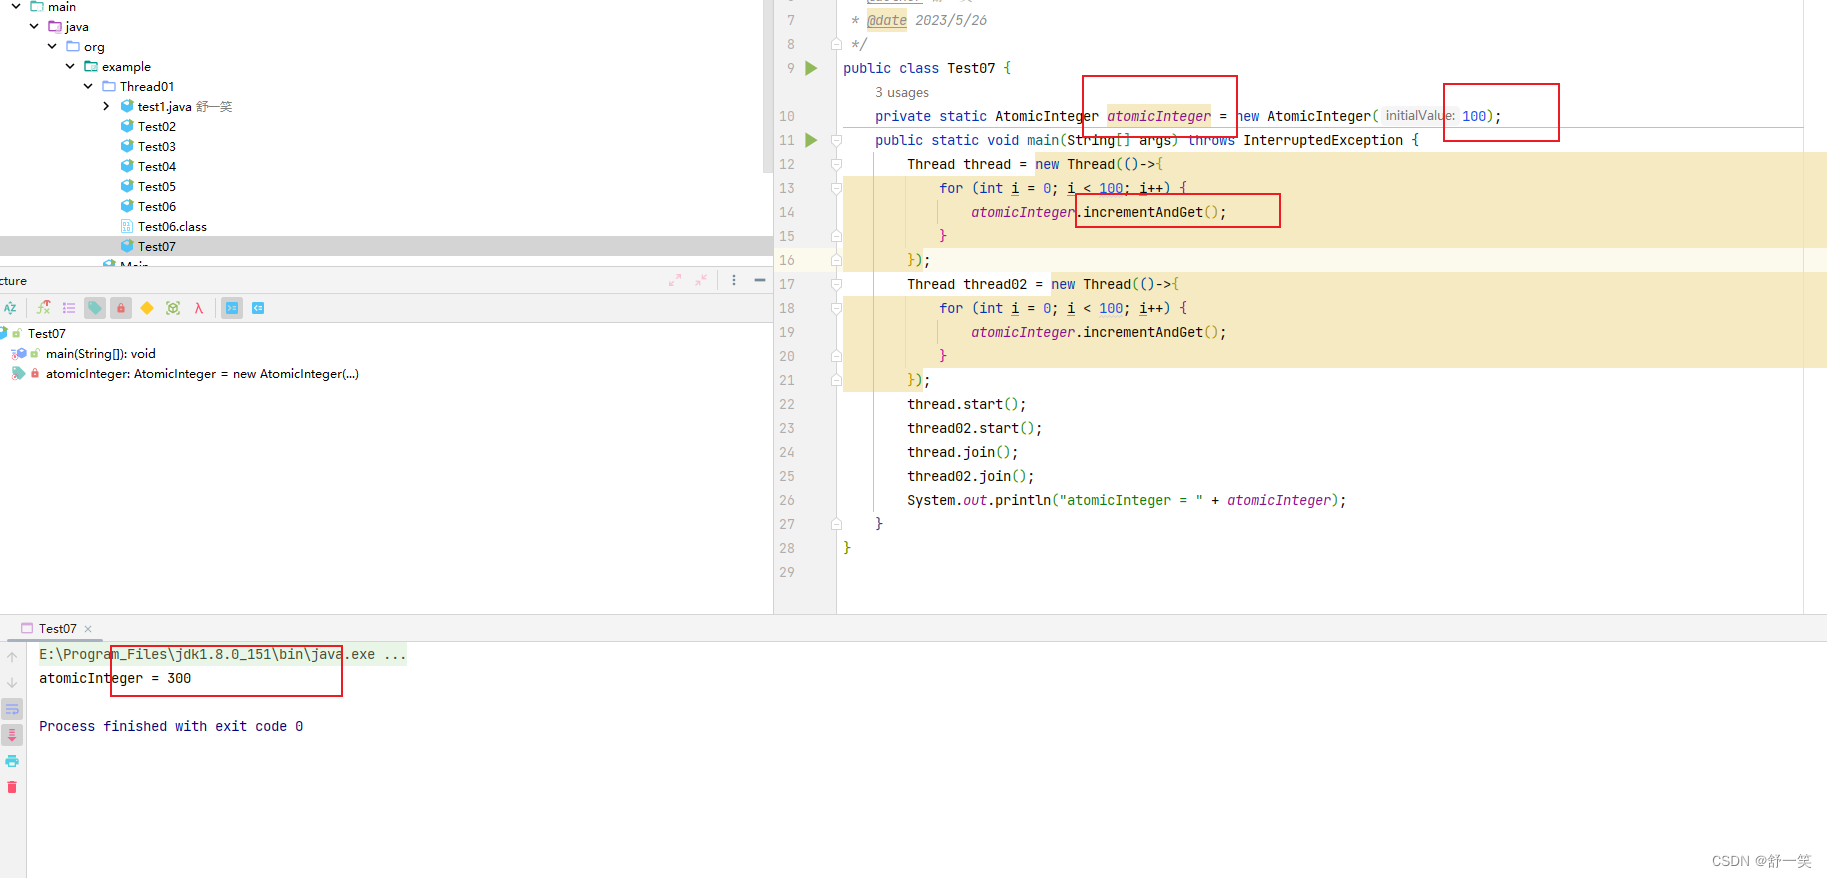This screenshot has width=1827, height=878.
Task: Click line number 16 in gutter
Action: coord(787,260)
